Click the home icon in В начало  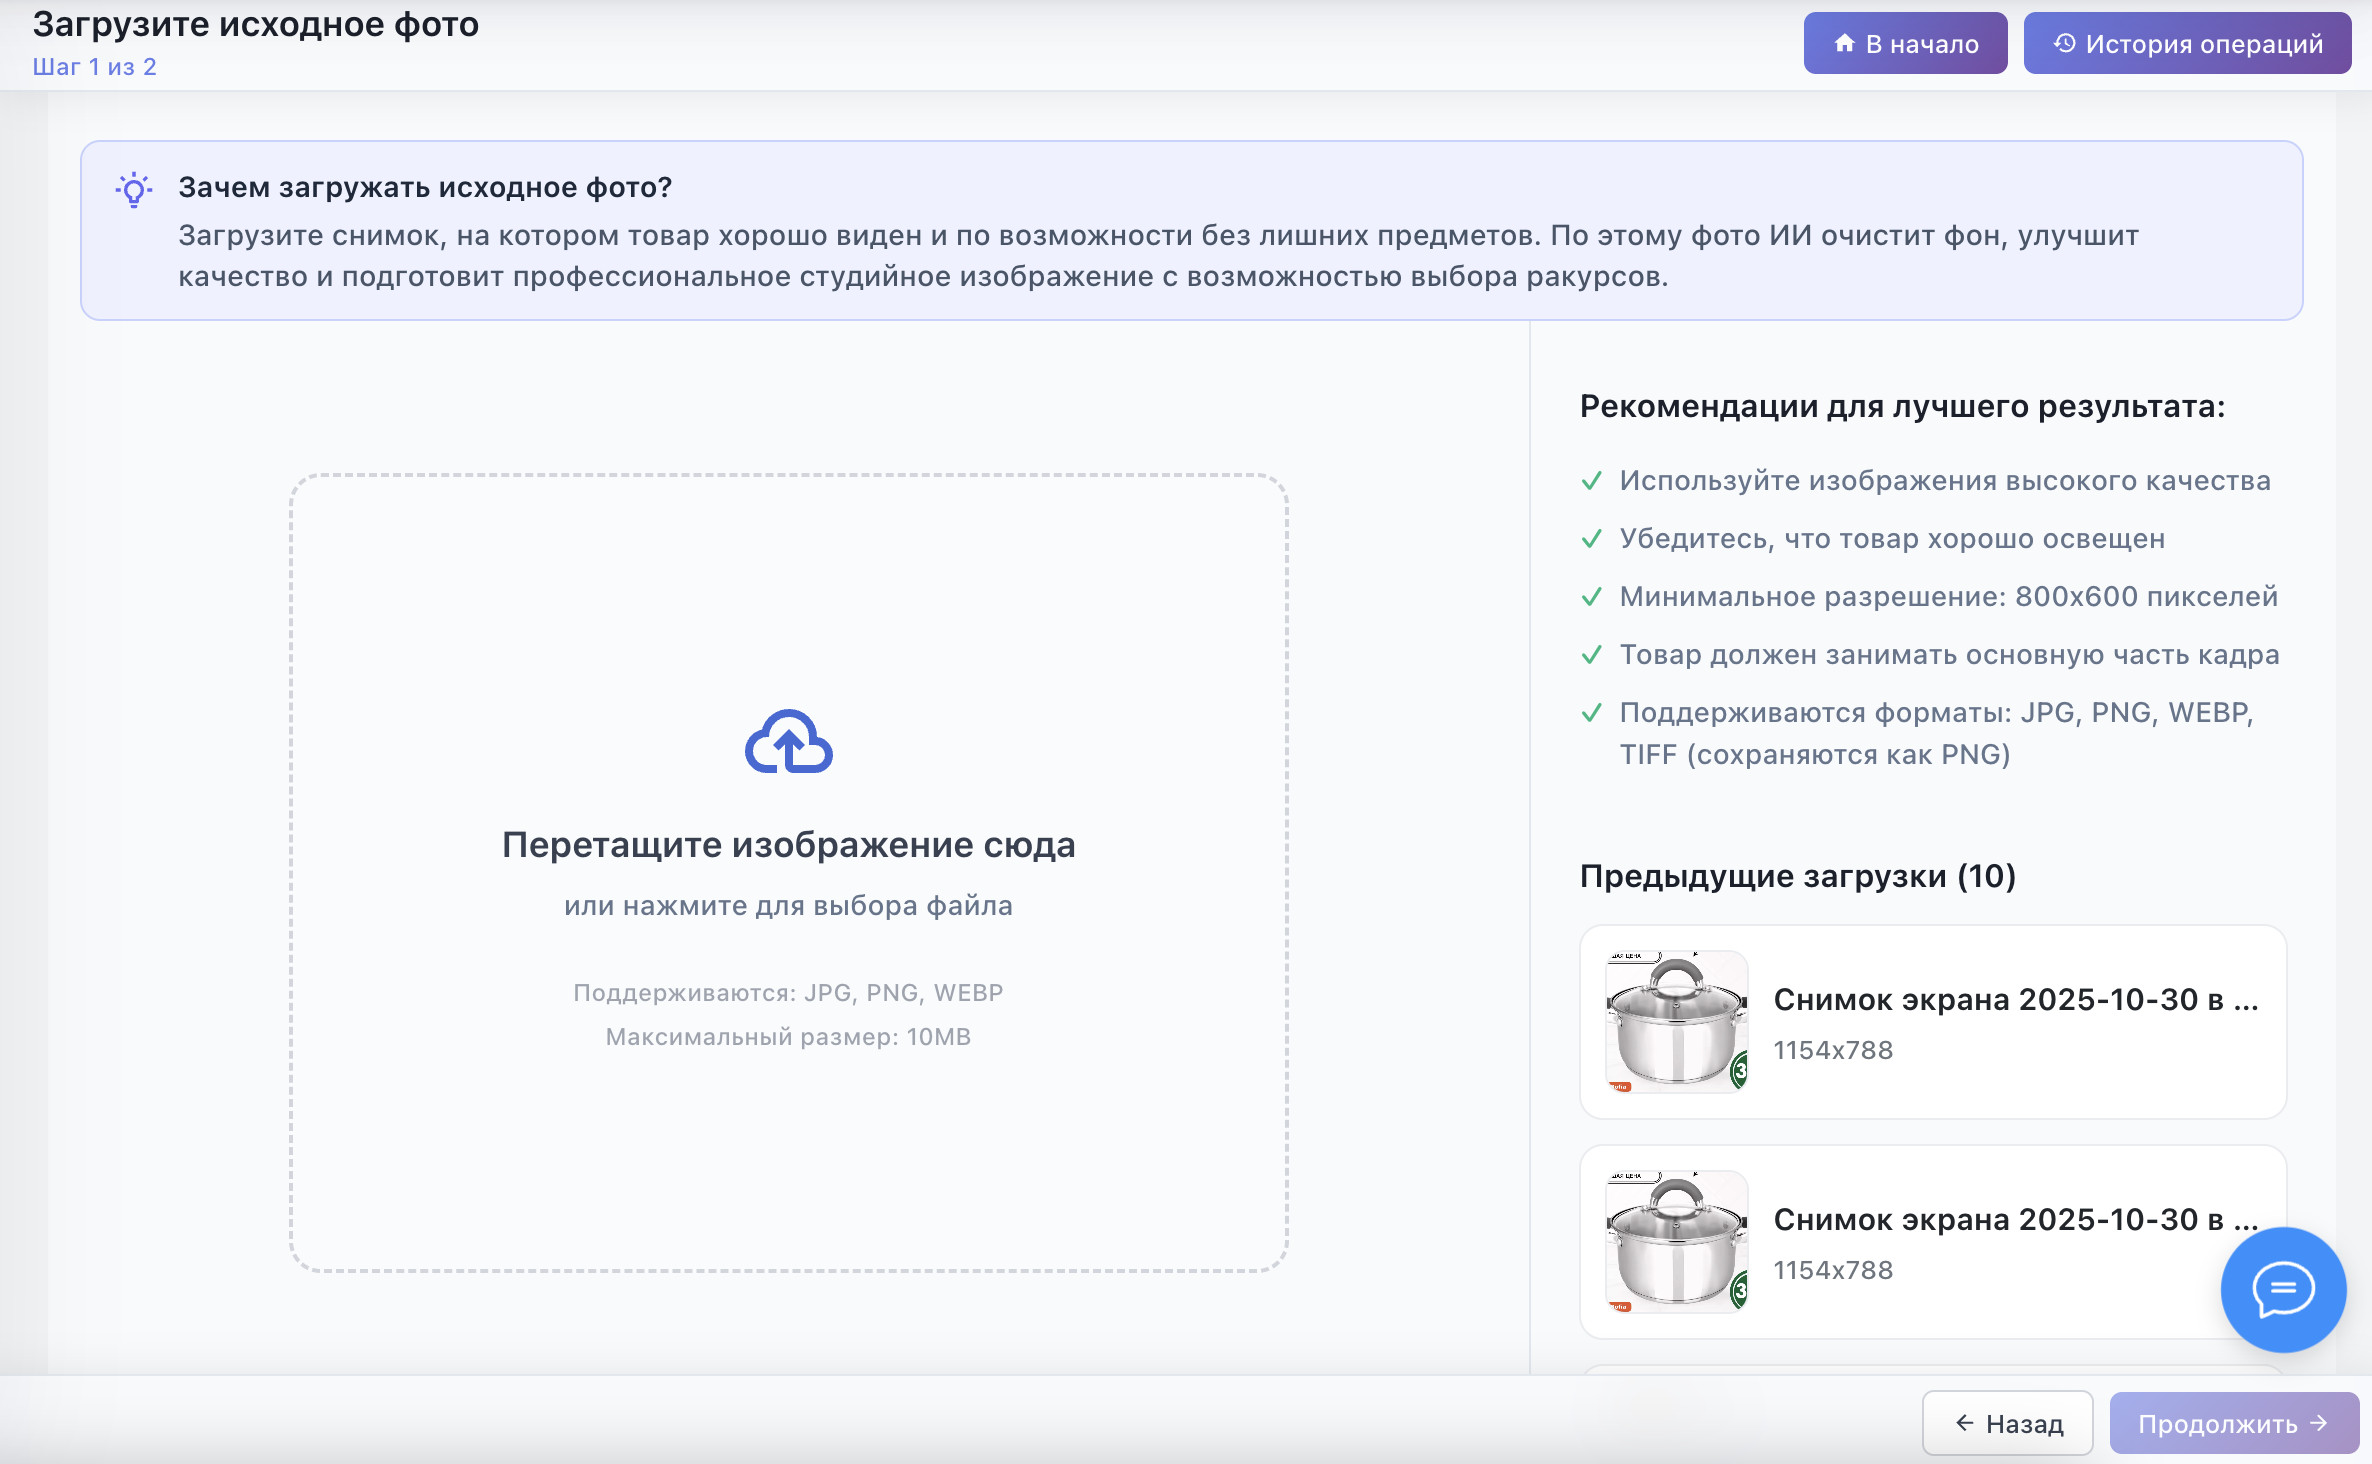point(1845,43)
